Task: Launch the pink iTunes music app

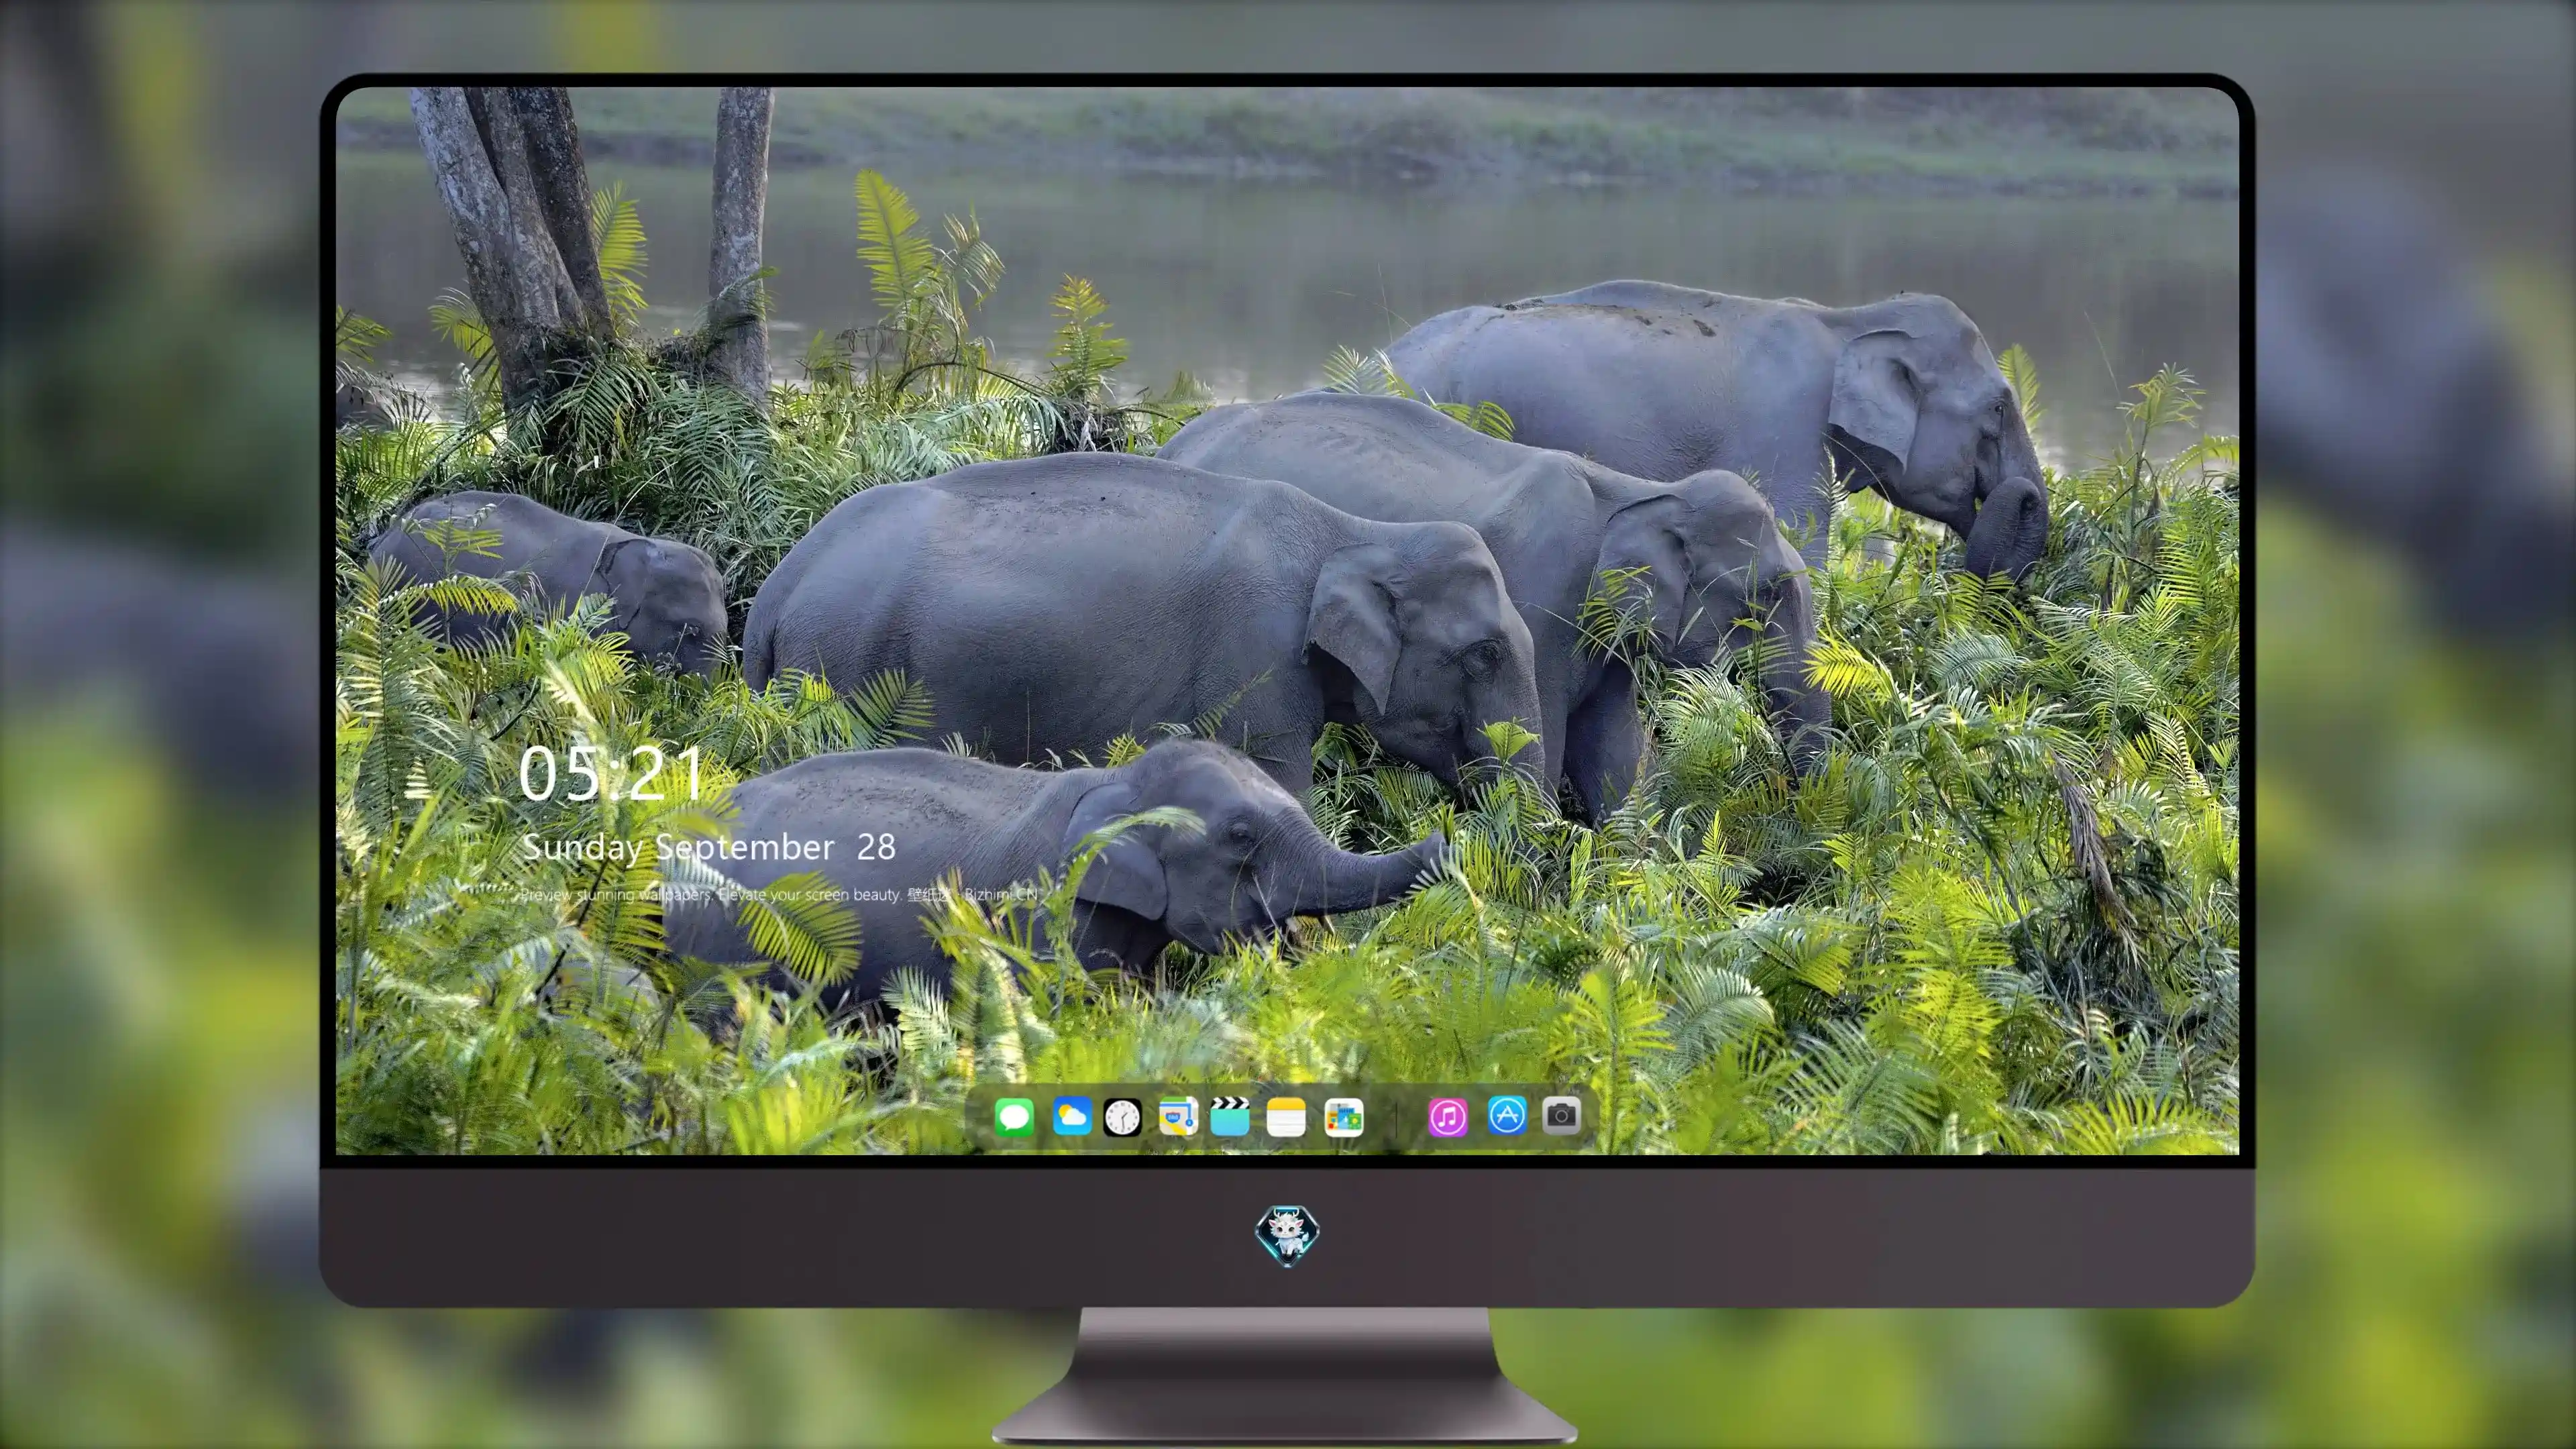Action: coord(1448,1117)
